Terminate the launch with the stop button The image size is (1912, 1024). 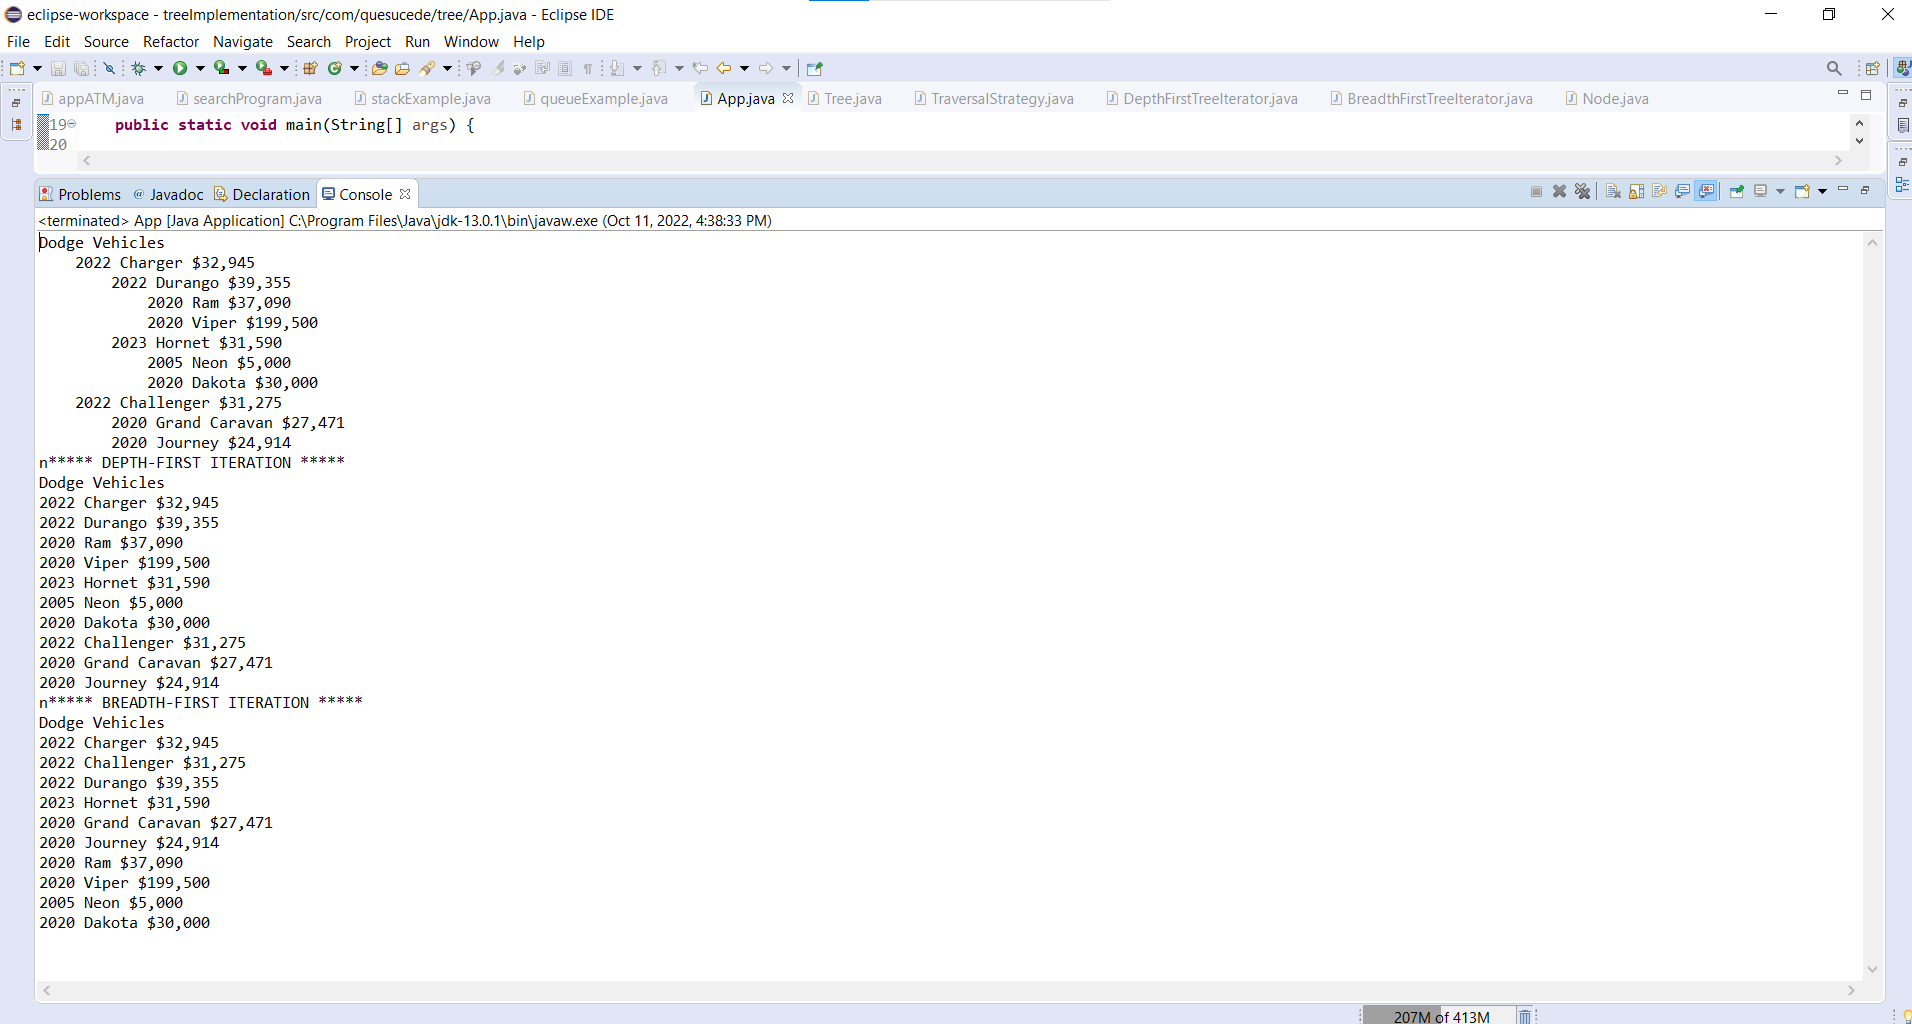coord(1537,191)
